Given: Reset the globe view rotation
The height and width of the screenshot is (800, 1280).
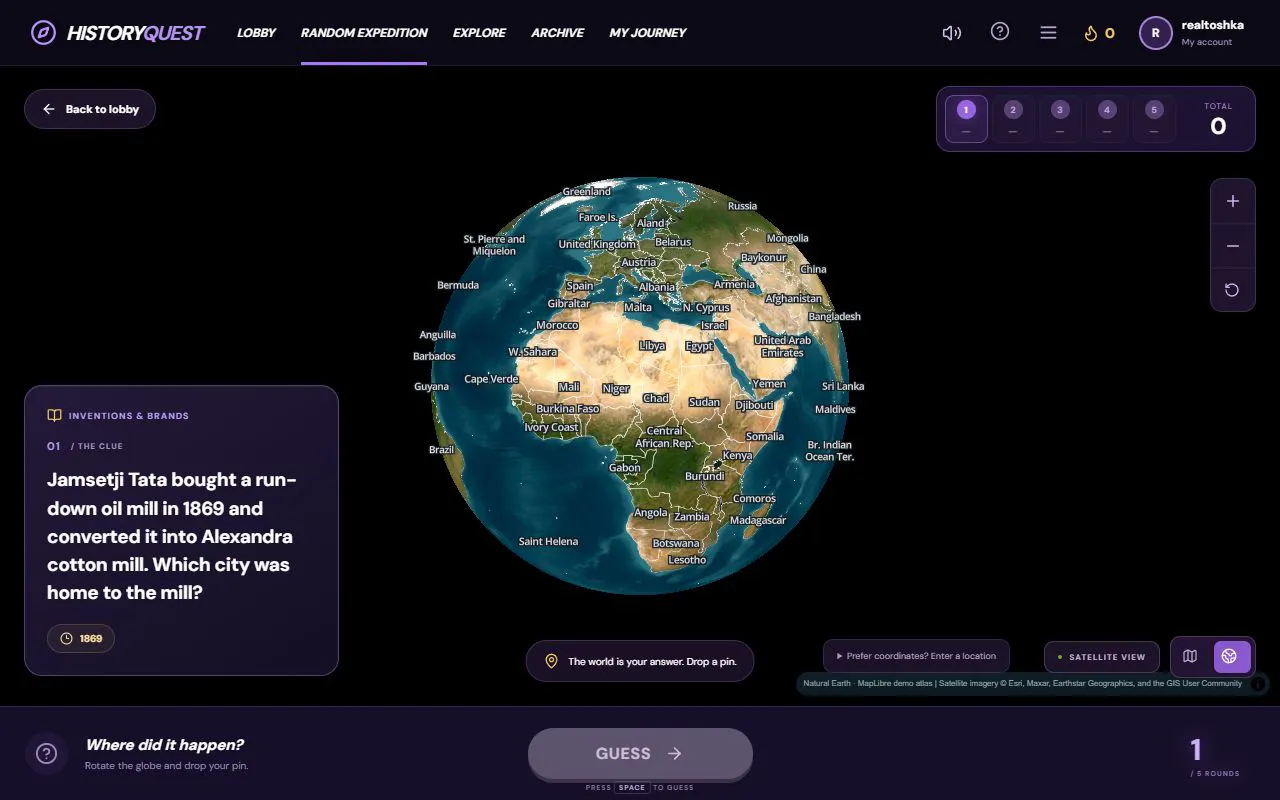Looking at the screenshot, I should (1233, 290).
